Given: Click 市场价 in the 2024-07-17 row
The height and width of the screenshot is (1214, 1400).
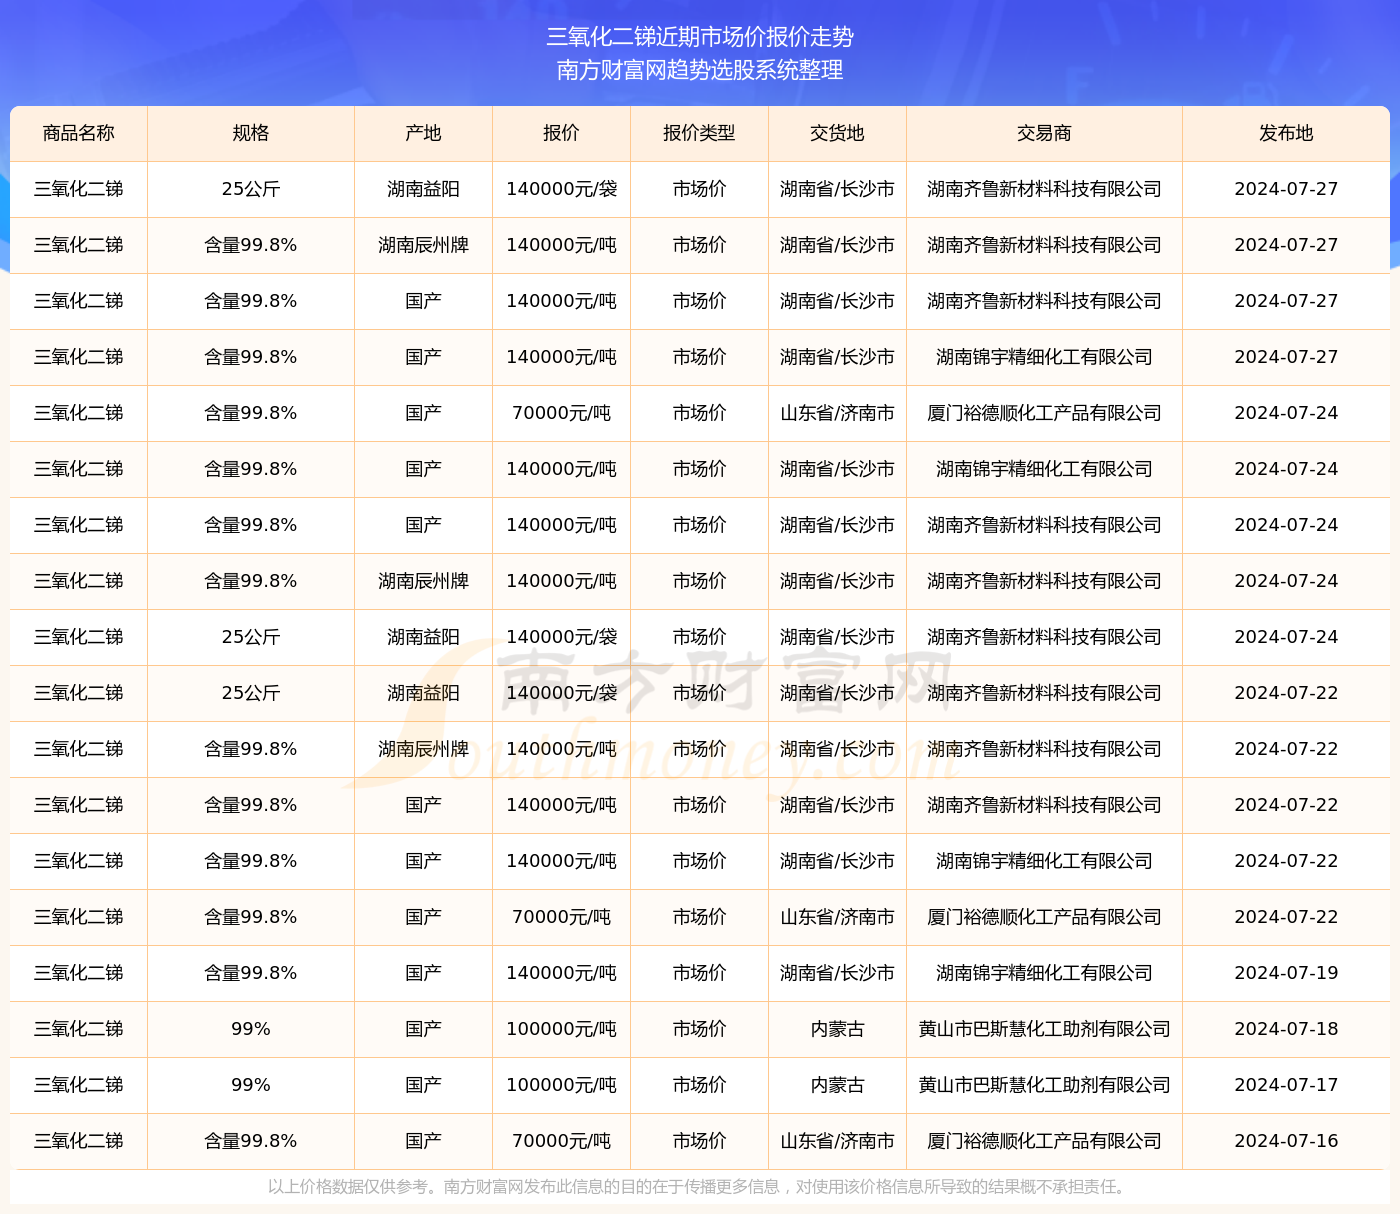Looking at the screenshot, I should (699, 1085).
